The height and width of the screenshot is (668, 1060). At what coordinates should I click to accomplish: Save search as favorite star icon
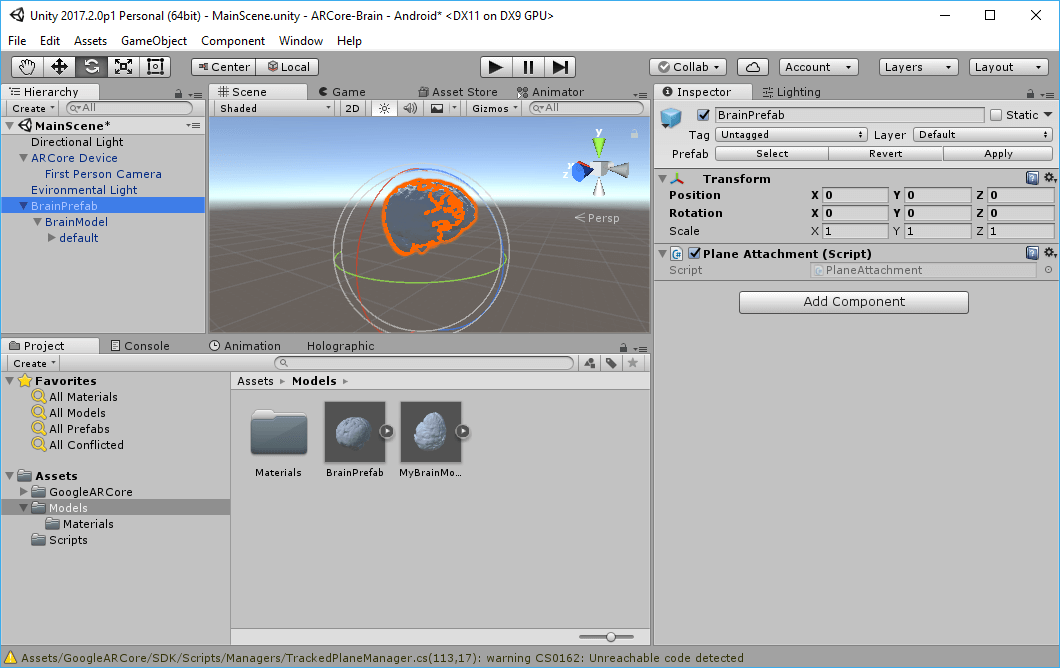tap(633, 363)
